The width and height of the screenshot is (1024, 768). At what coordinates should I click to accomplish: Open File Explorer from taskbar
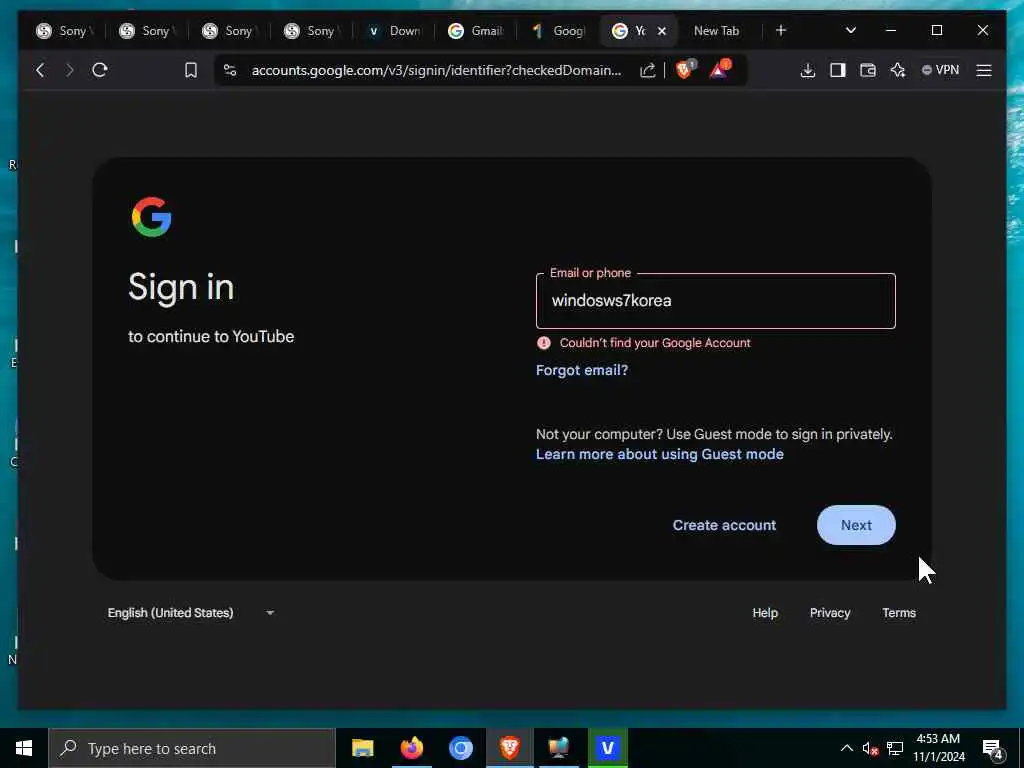pyautogui.click(x=362, y=748)
